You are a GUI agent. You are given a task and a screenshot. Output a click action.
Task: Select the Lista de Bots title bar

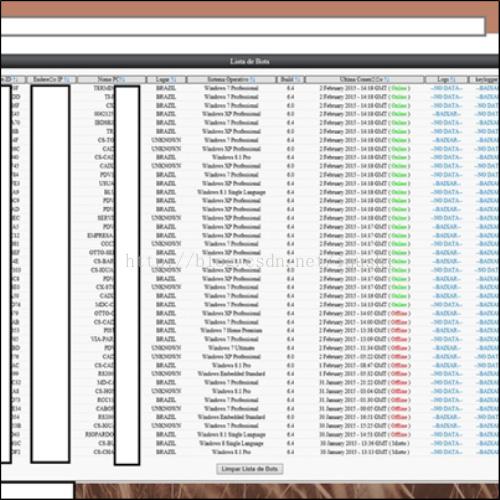coord(250,61)
